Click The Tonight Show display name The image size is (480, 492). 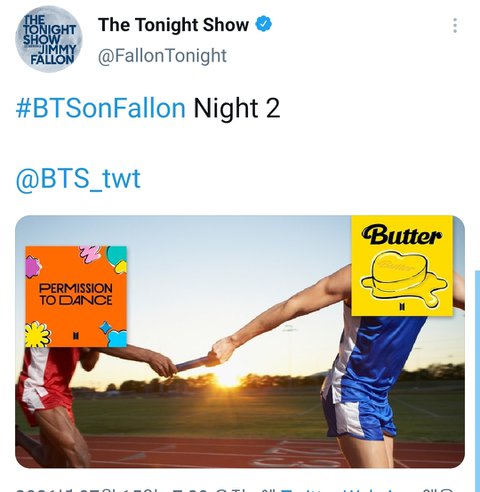(173, 25)
